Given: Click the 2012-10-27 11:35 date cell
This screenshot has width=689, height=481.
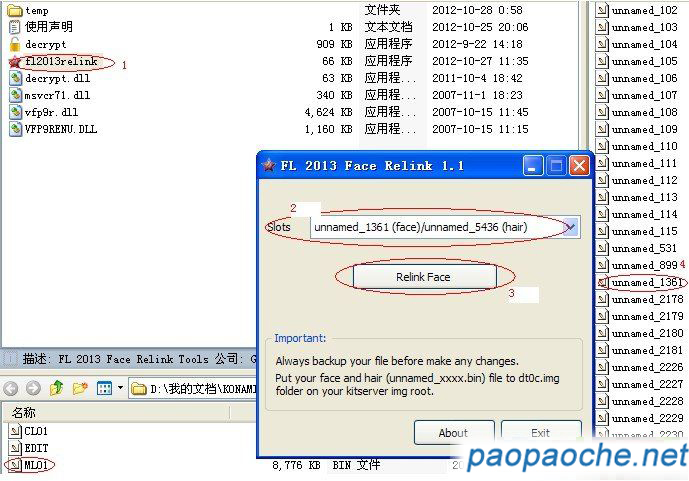Looking at the screenshot, I should tap(480, 61).
